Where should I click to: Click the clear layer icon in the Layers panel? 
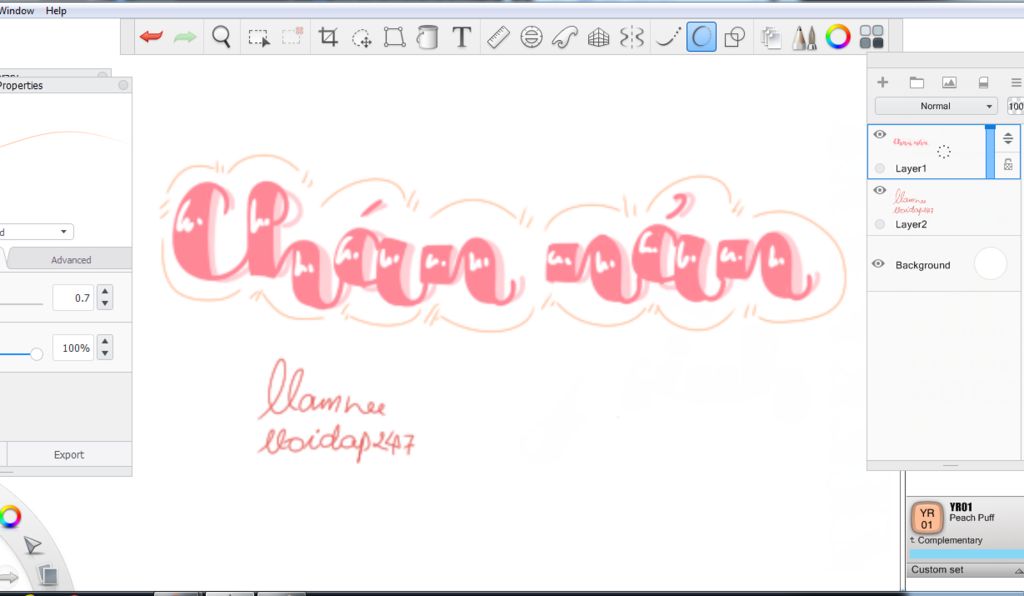[984, 82]
